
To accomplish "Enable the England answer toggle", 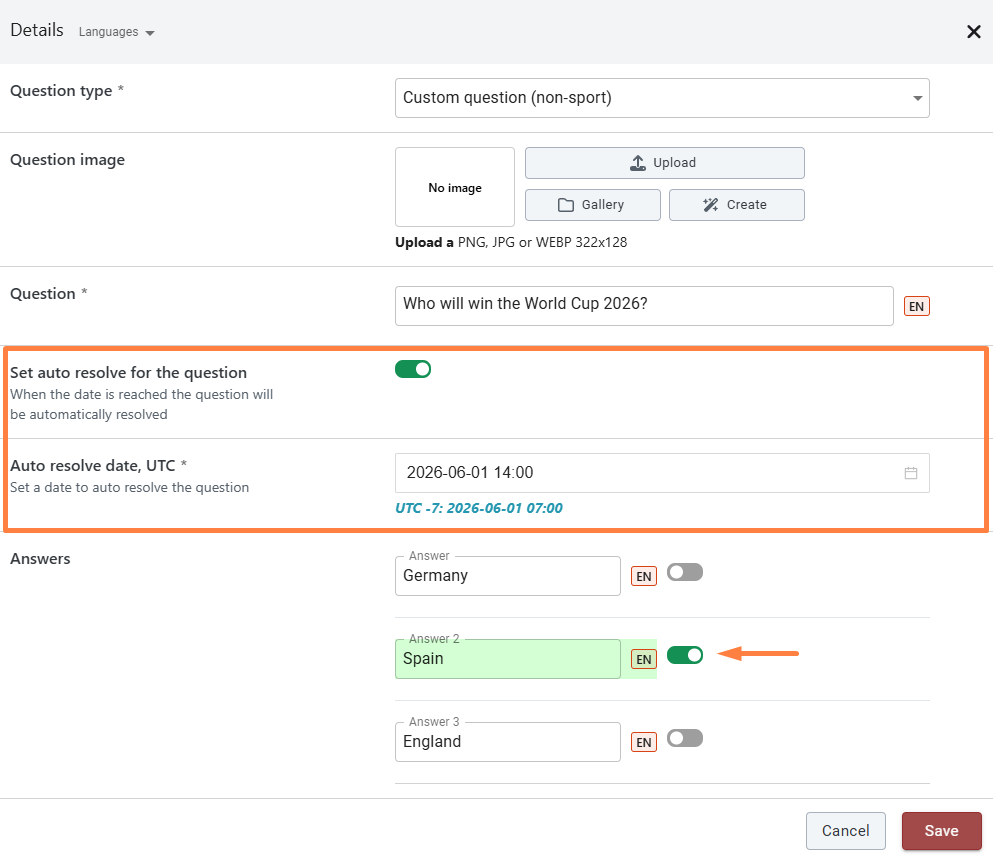I will (x=685, y=738).
